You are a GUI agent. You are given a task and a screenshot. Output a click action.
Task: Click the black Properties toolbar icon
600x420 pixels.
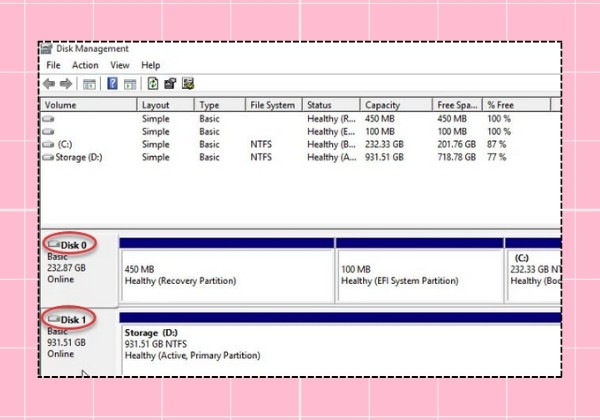click(170, 83)
